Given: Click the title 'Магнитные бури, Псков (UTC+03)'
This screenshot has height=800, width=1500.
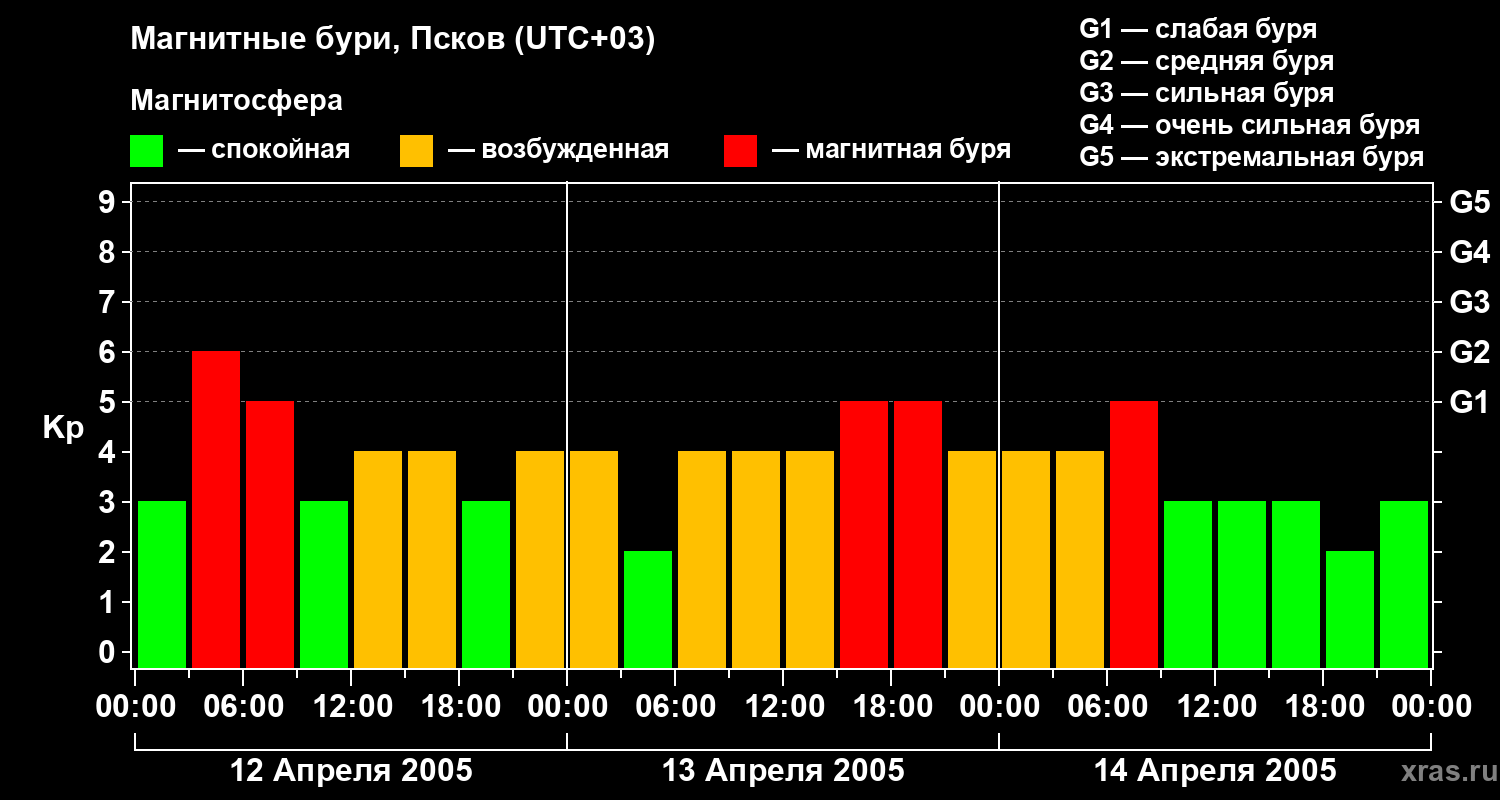Looking at the screenshot, I should tap(393, 41).
